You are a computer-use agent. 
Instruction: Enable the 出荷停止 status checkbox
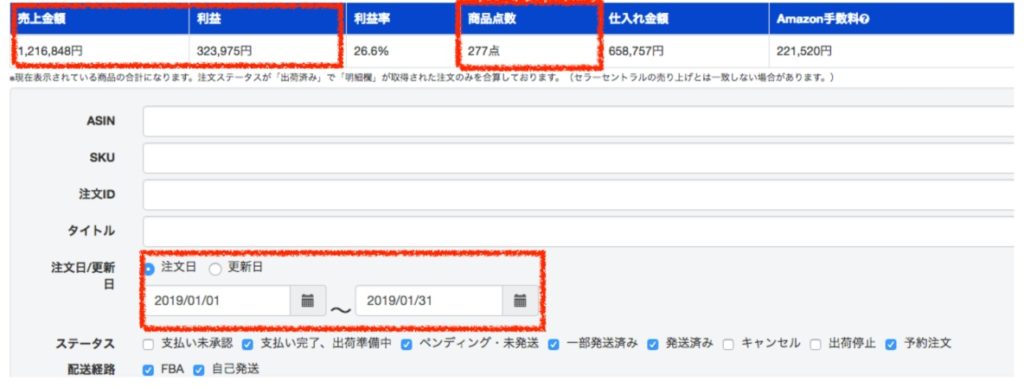click(x=816, y=345)
